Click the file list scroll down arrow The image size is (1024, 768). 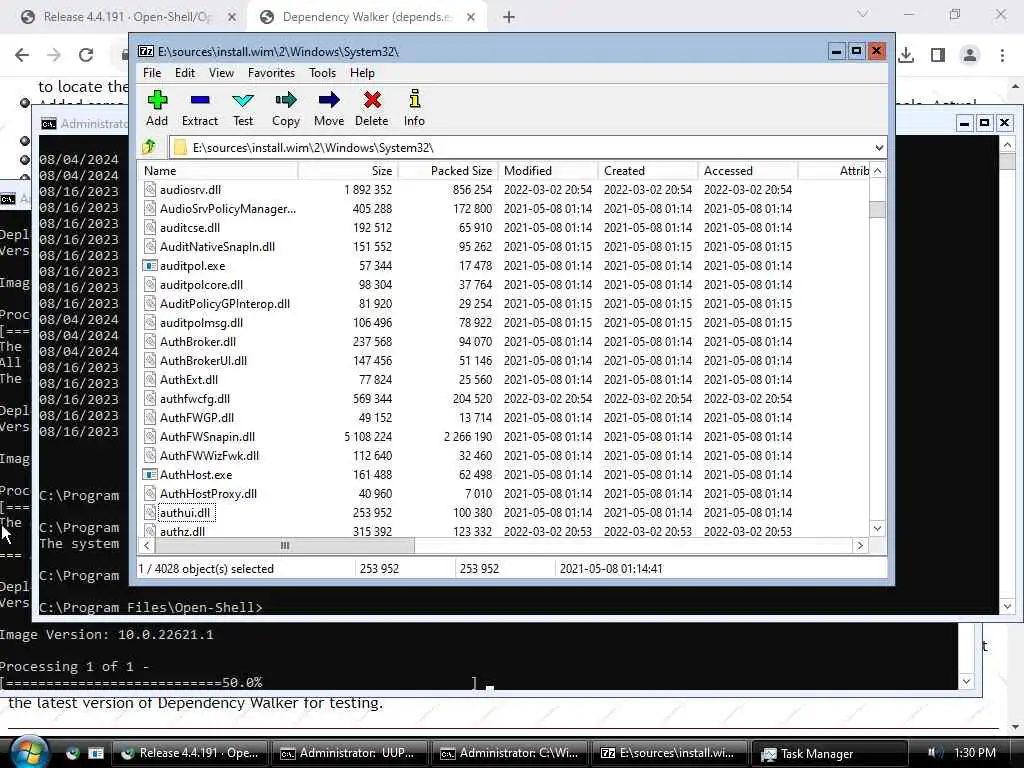pos(878,528)
